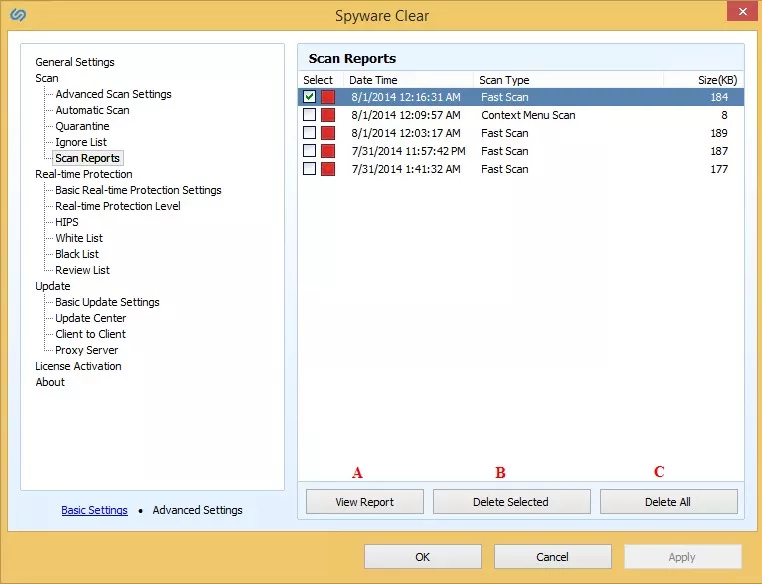Select checkbox for 12:03:17 AM report
This screenshot has width=762, height=584.
310,133
